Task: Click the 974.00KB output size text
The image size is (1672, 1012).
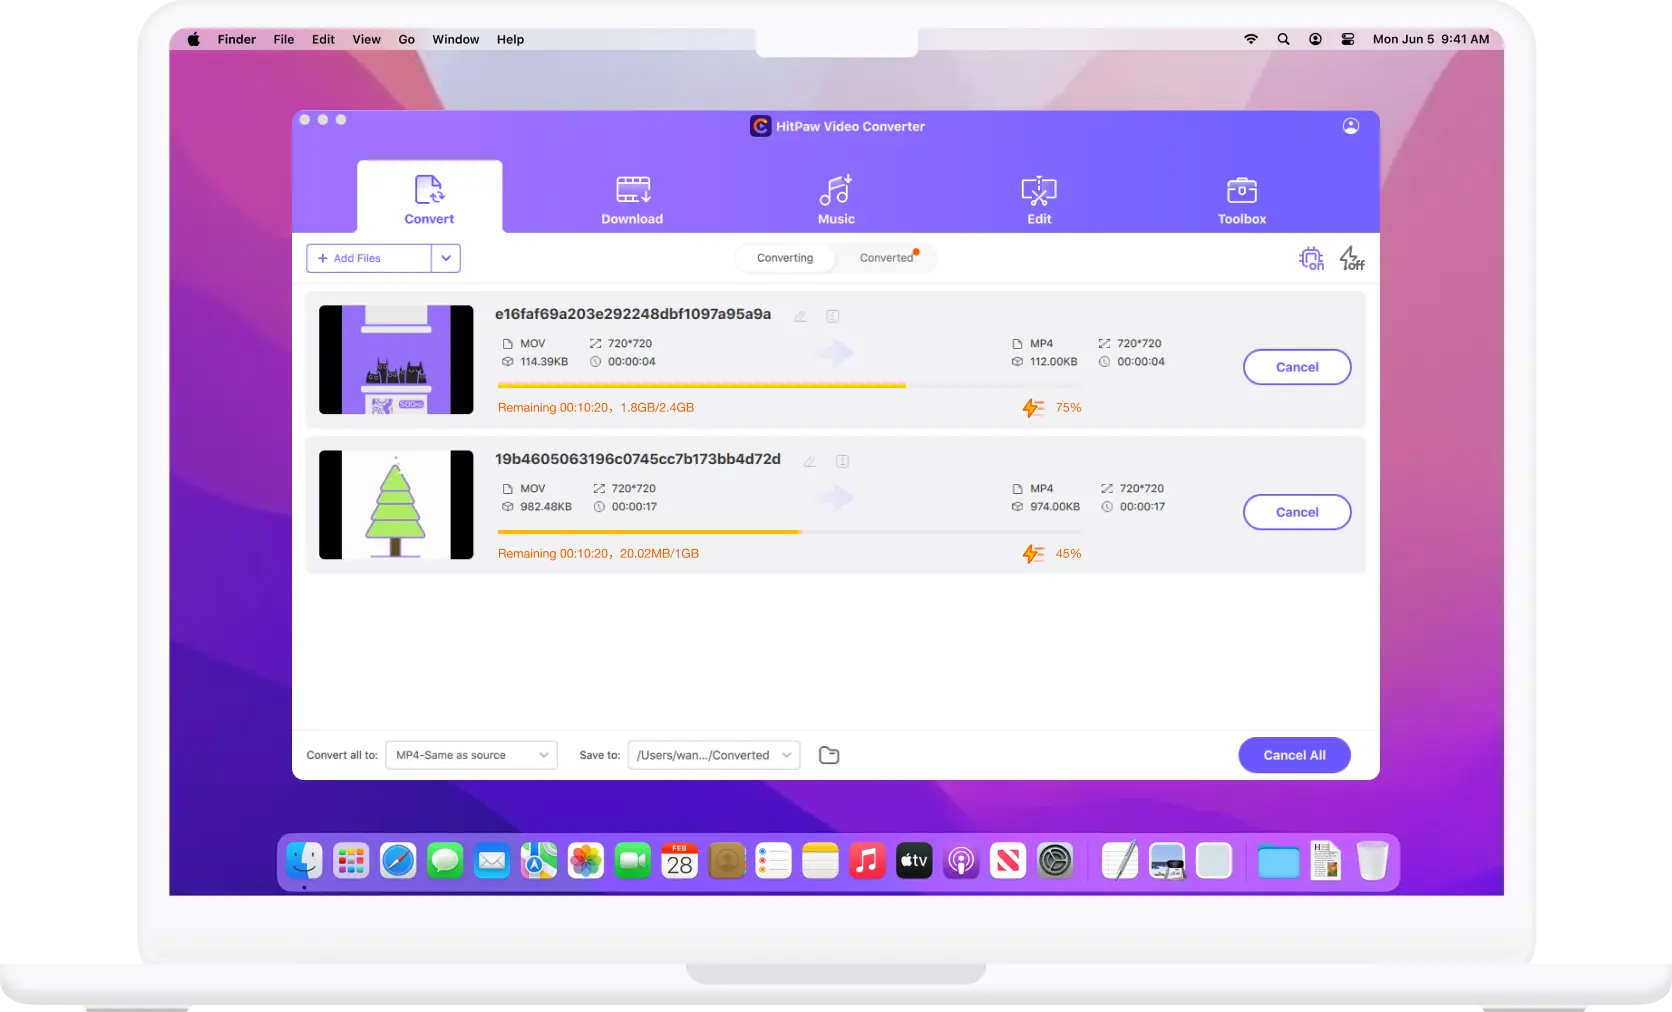Action: point(1055,507)
